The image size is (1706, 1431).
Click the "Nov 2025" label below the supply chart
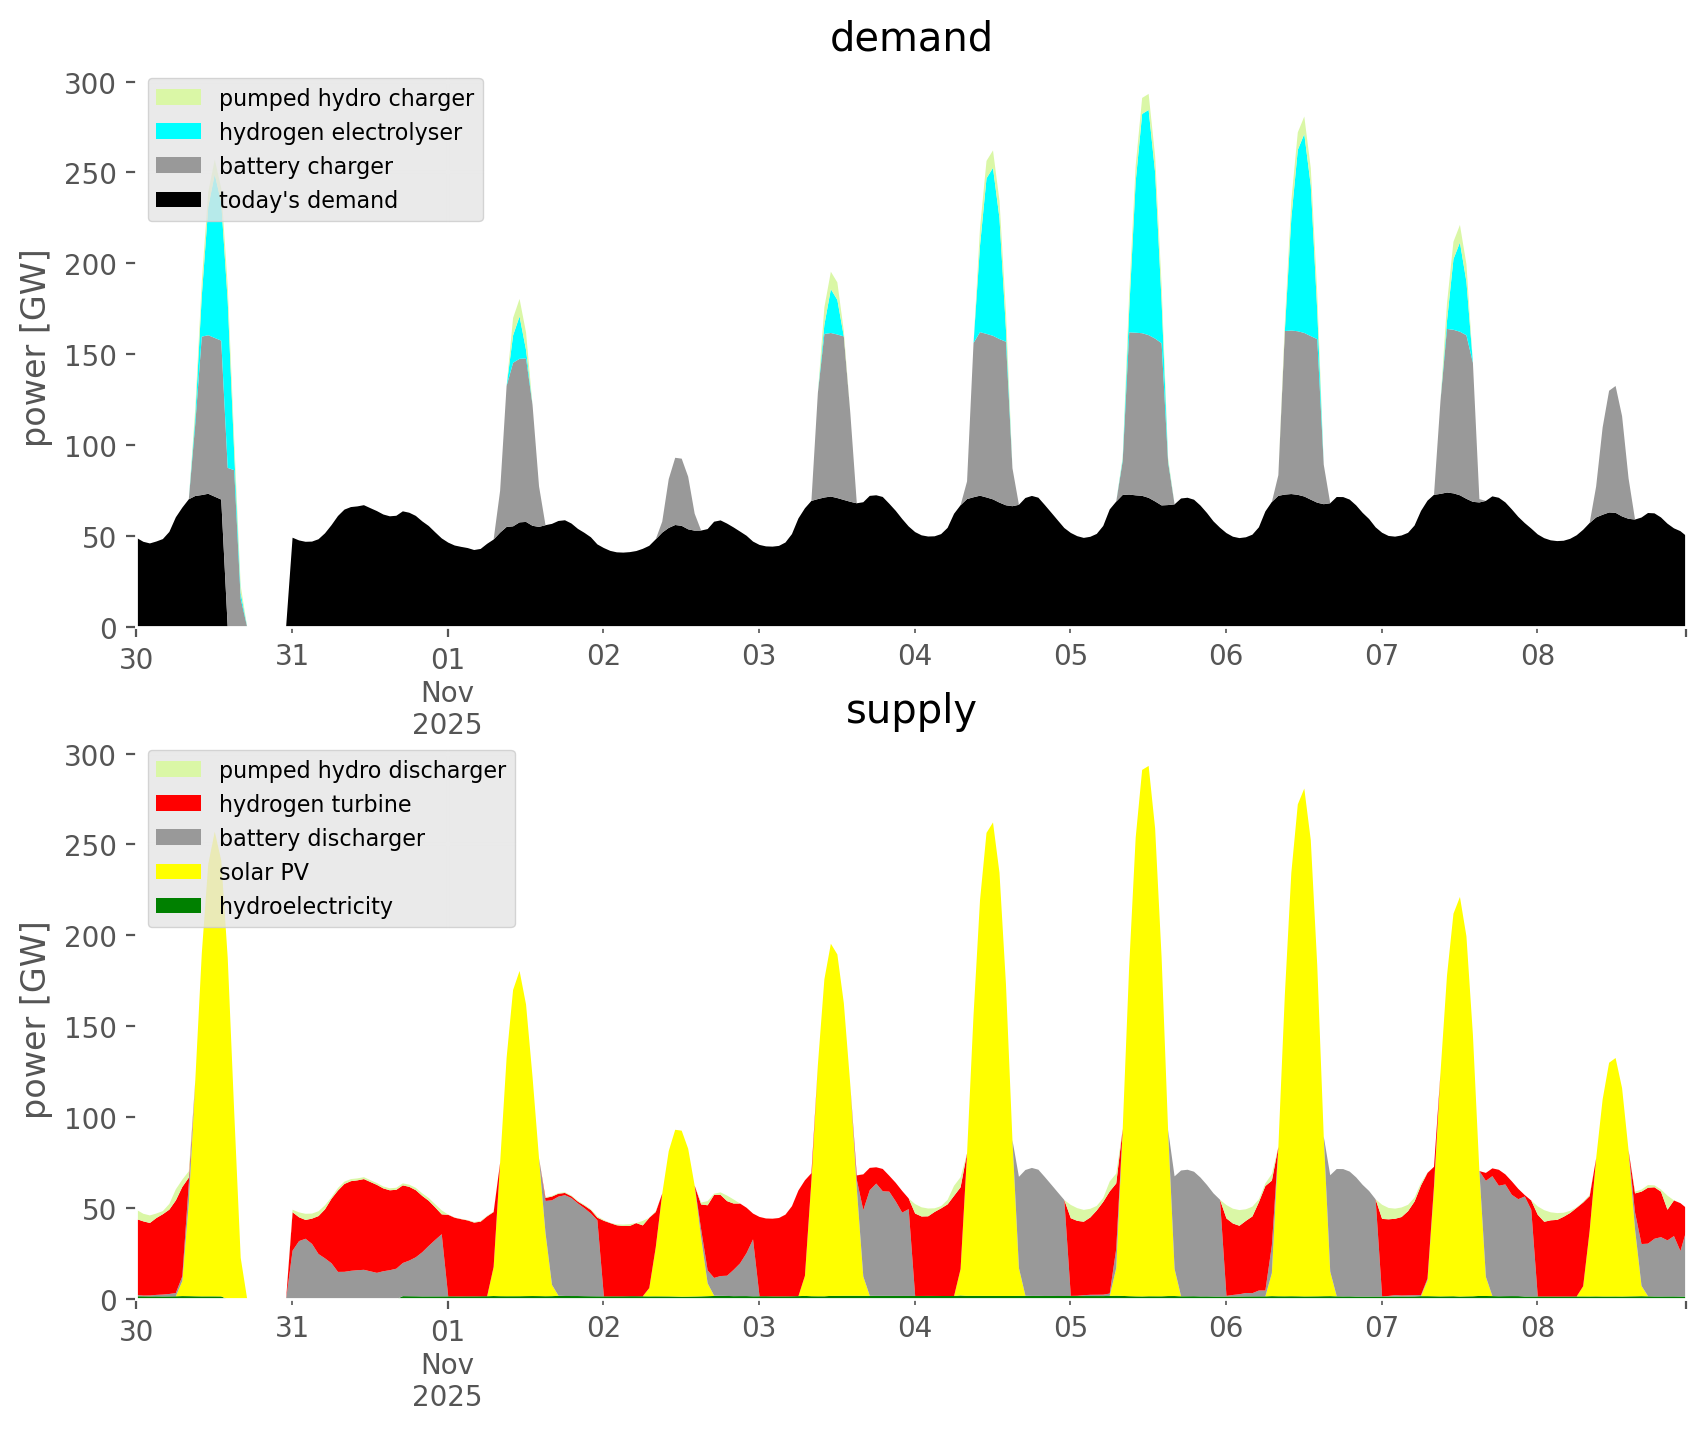pyautogui.click(x=447, y=1380)
